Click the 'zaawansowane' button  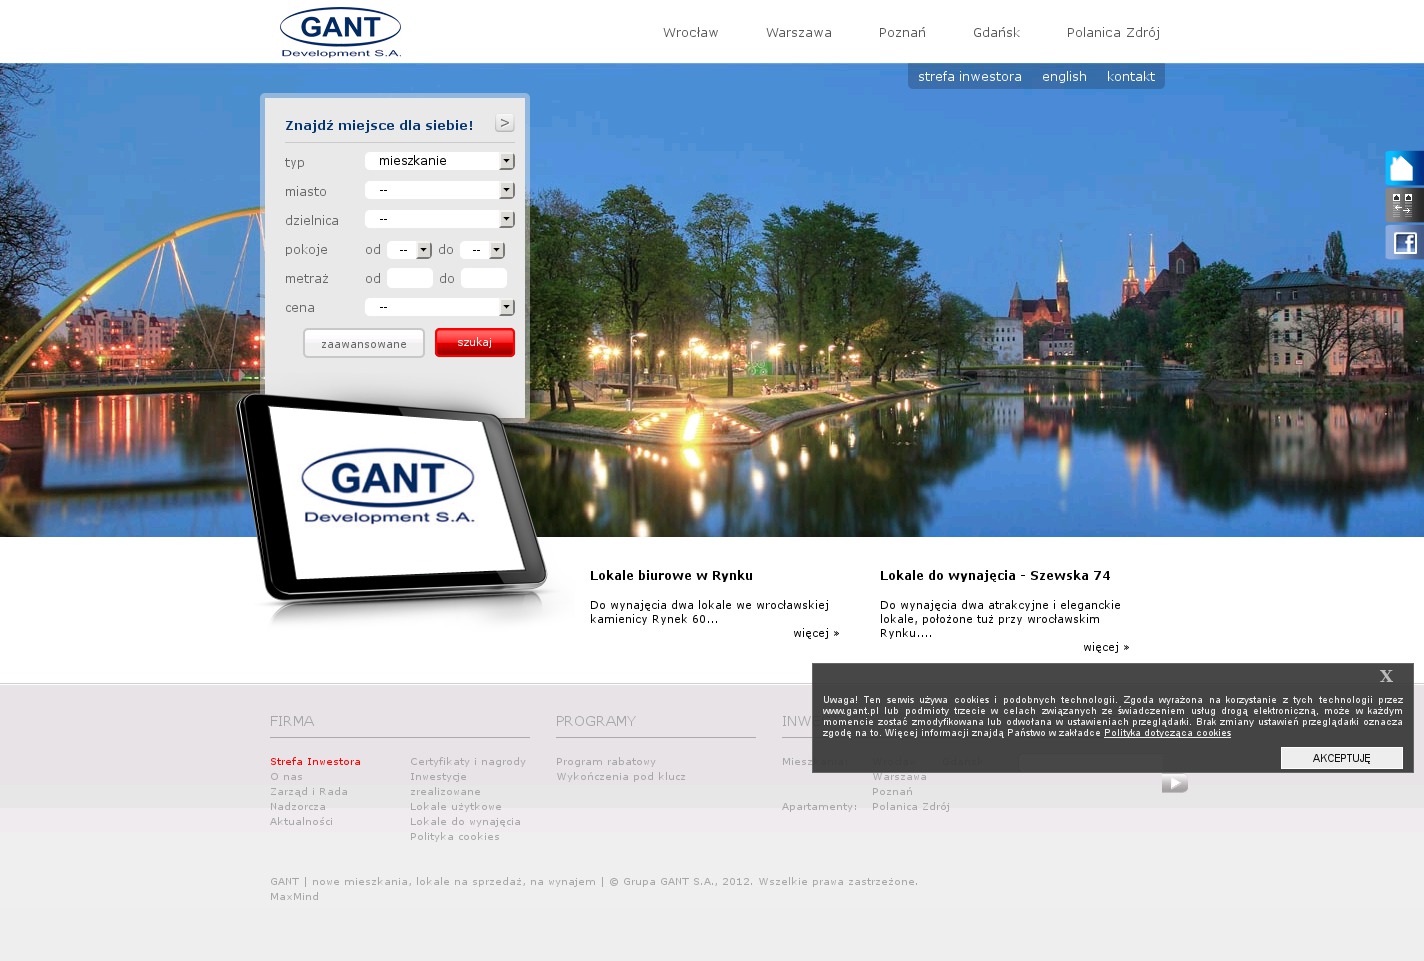pos(364,343)
